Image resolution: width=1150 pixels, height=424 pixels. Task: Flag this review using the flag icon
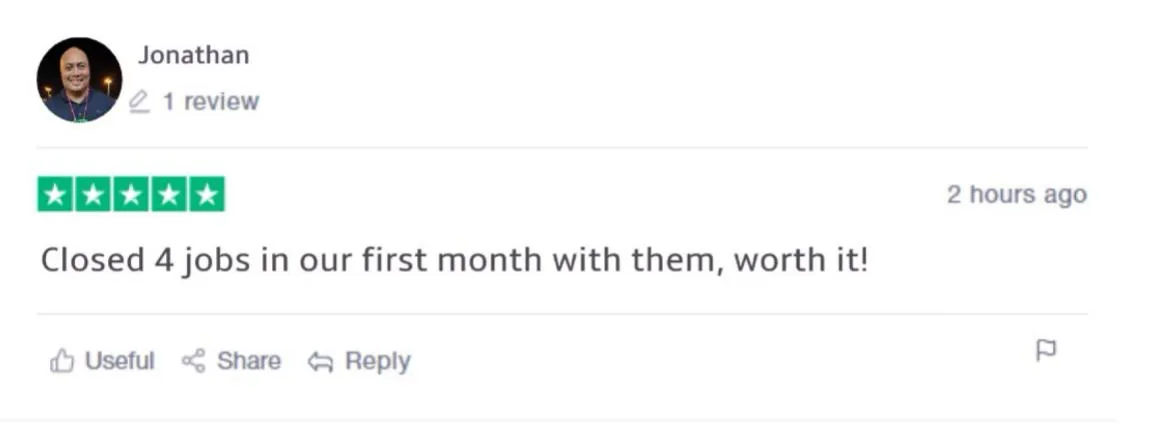point(1046,351)
